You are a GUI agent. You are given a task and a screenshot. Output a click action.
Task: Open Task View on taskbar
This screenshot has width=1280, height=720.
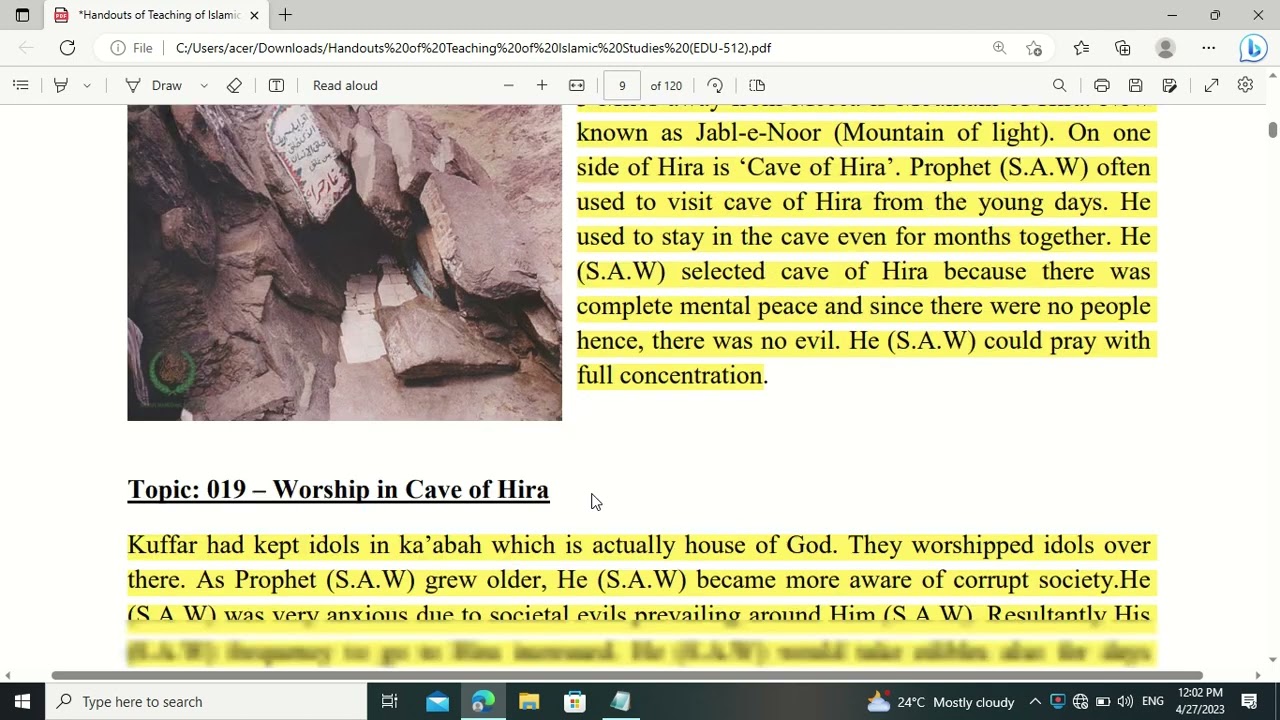390,701
